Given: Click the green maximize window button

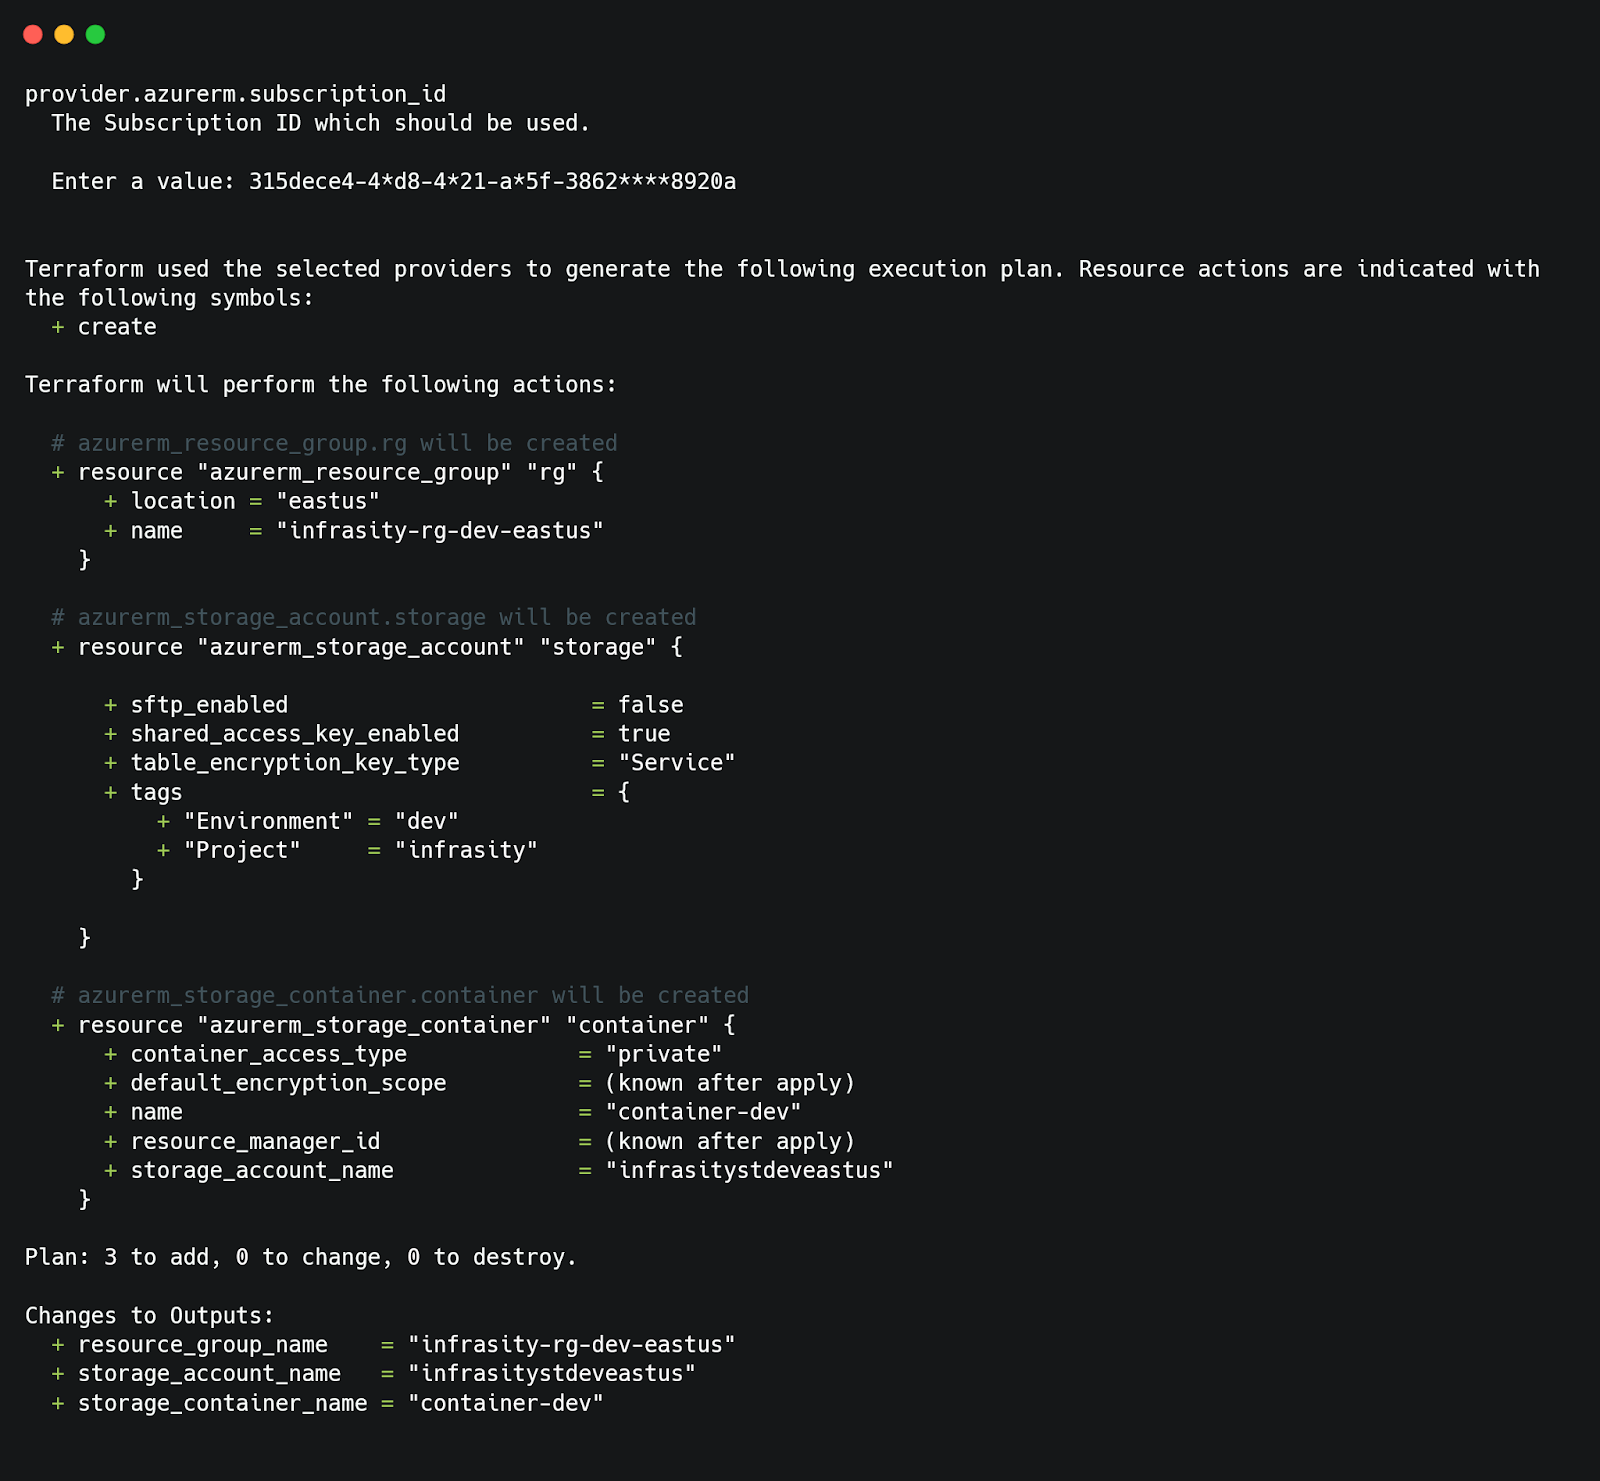Looking at the screenshot, I should coord(95,35).
